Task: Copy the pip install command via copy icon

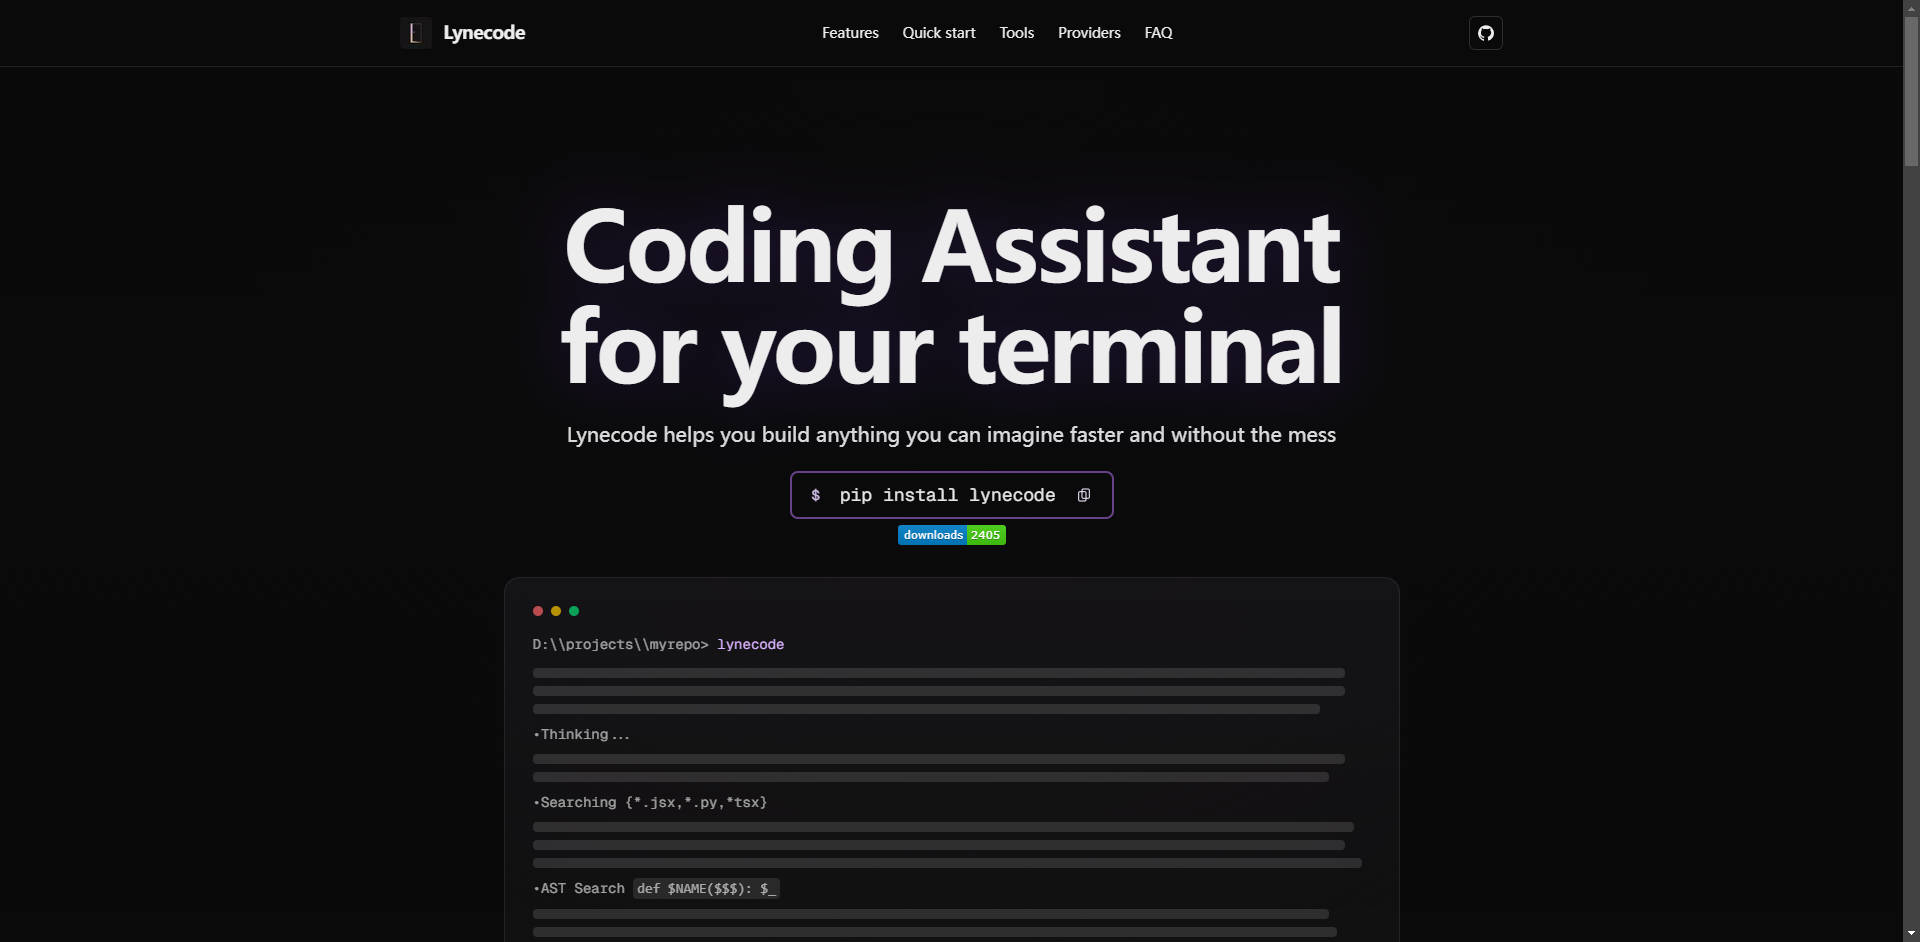Action: click(x=1083, y=495)
